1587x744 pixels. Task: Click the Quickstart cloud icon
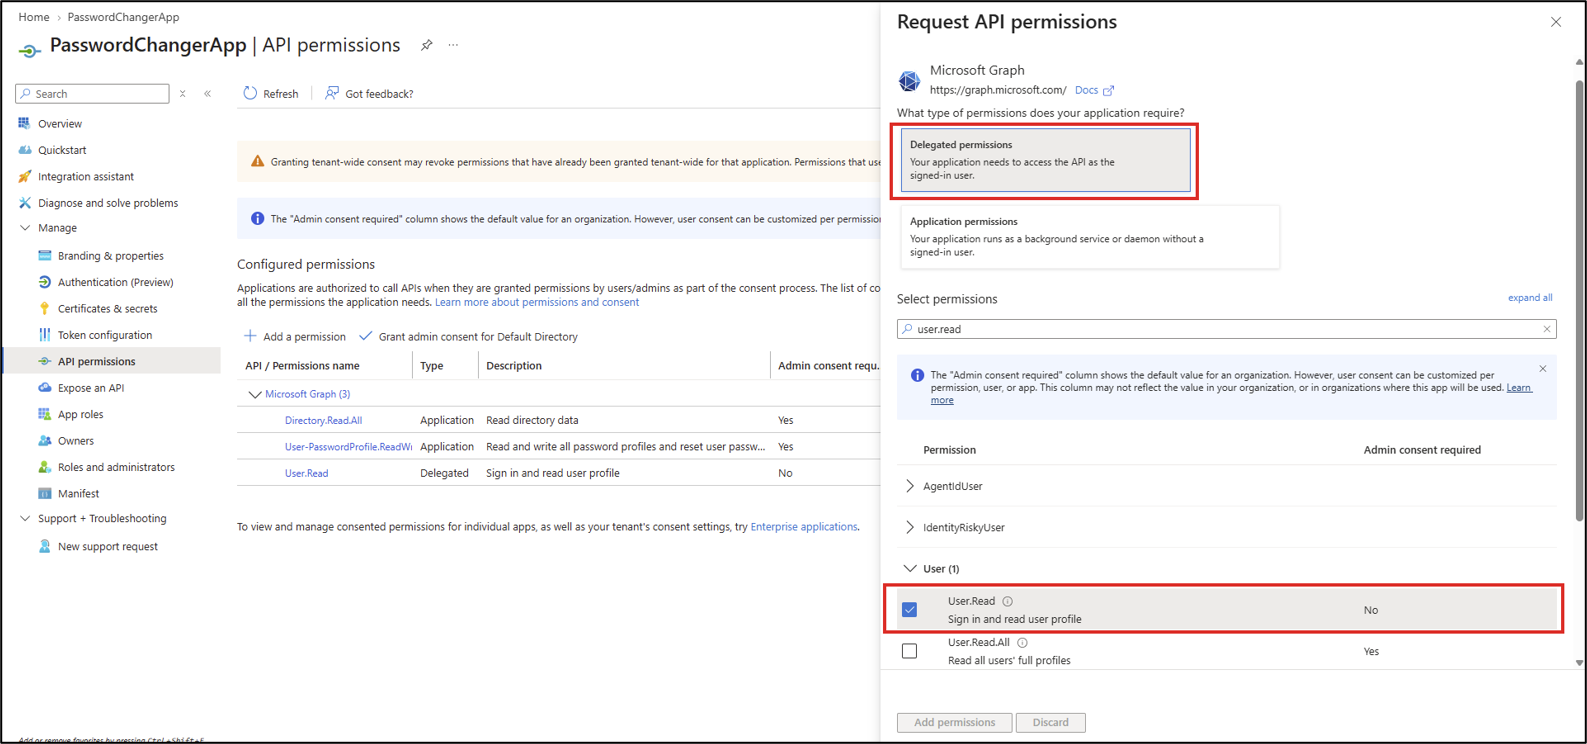click(24, 150)
